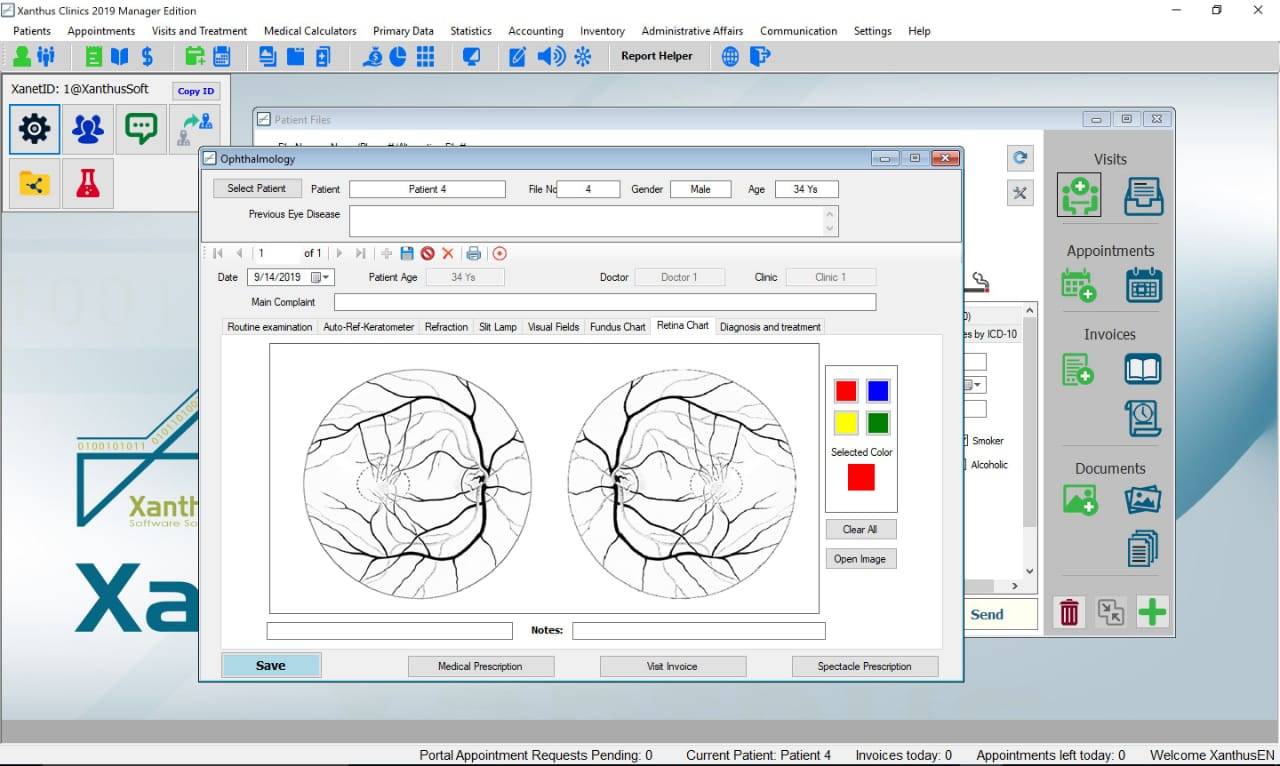The height and width of the screenshot is (766, 1280).
Task: Click the red trash delete icon
Action: (x=1069, y=612)
